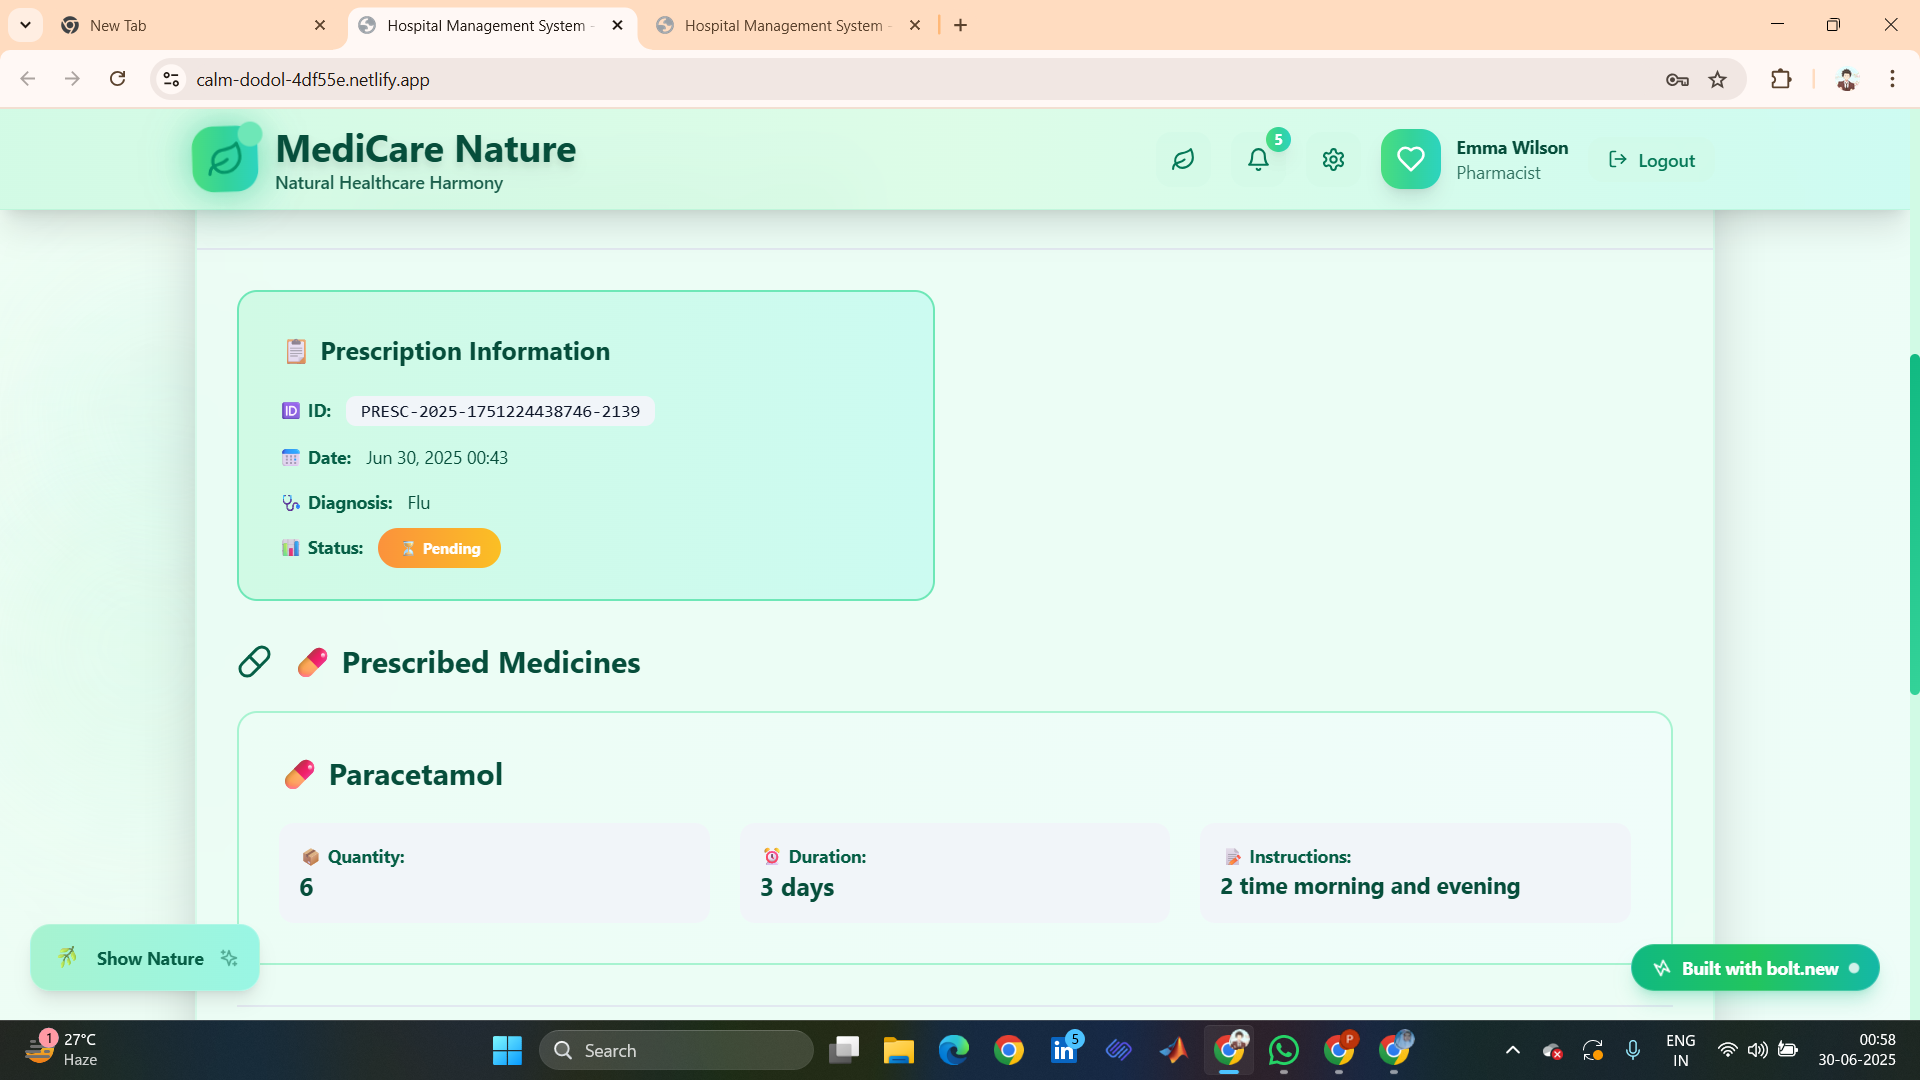The image size is (1920, 1080).
Task: Open the settings gear icon
Action: tap(1333, 160)
